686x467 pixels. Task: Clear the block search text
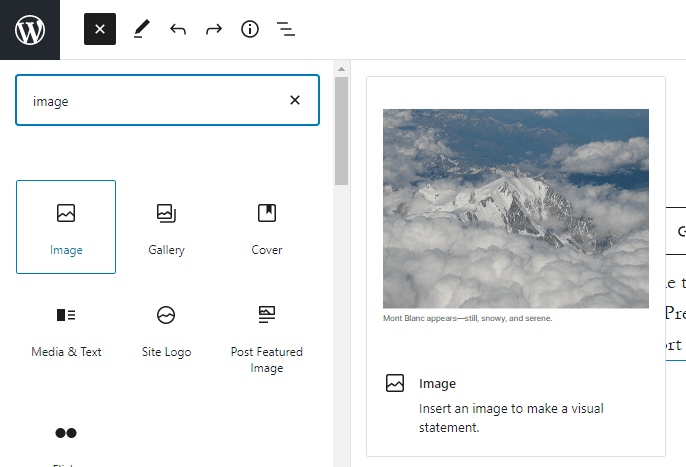pyautogui.click(x=295, y=100)
